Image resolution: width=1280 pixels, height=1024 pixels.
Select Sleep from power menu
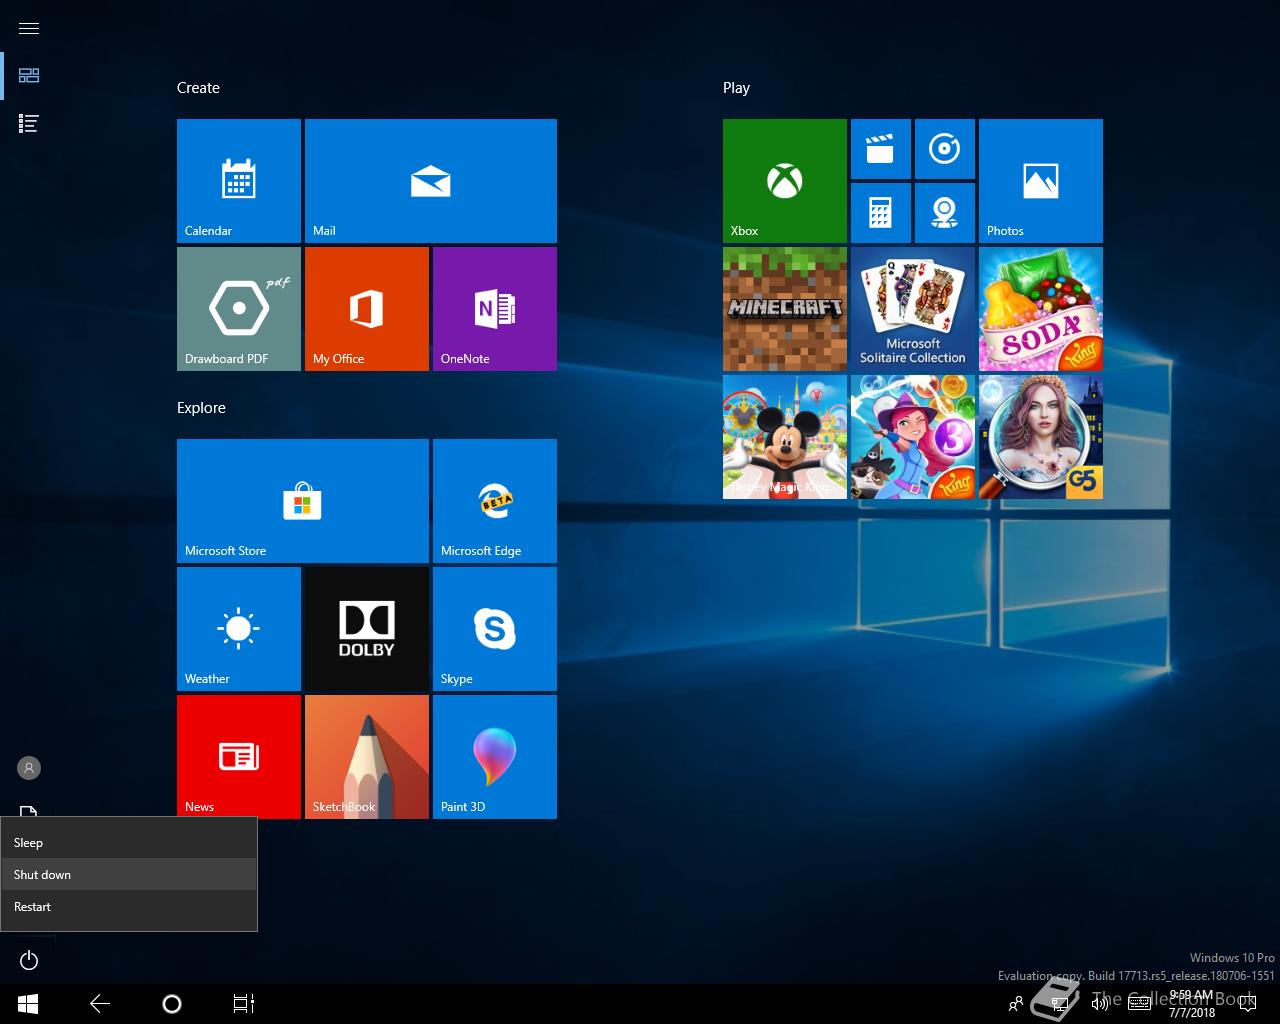pos(129,843)
